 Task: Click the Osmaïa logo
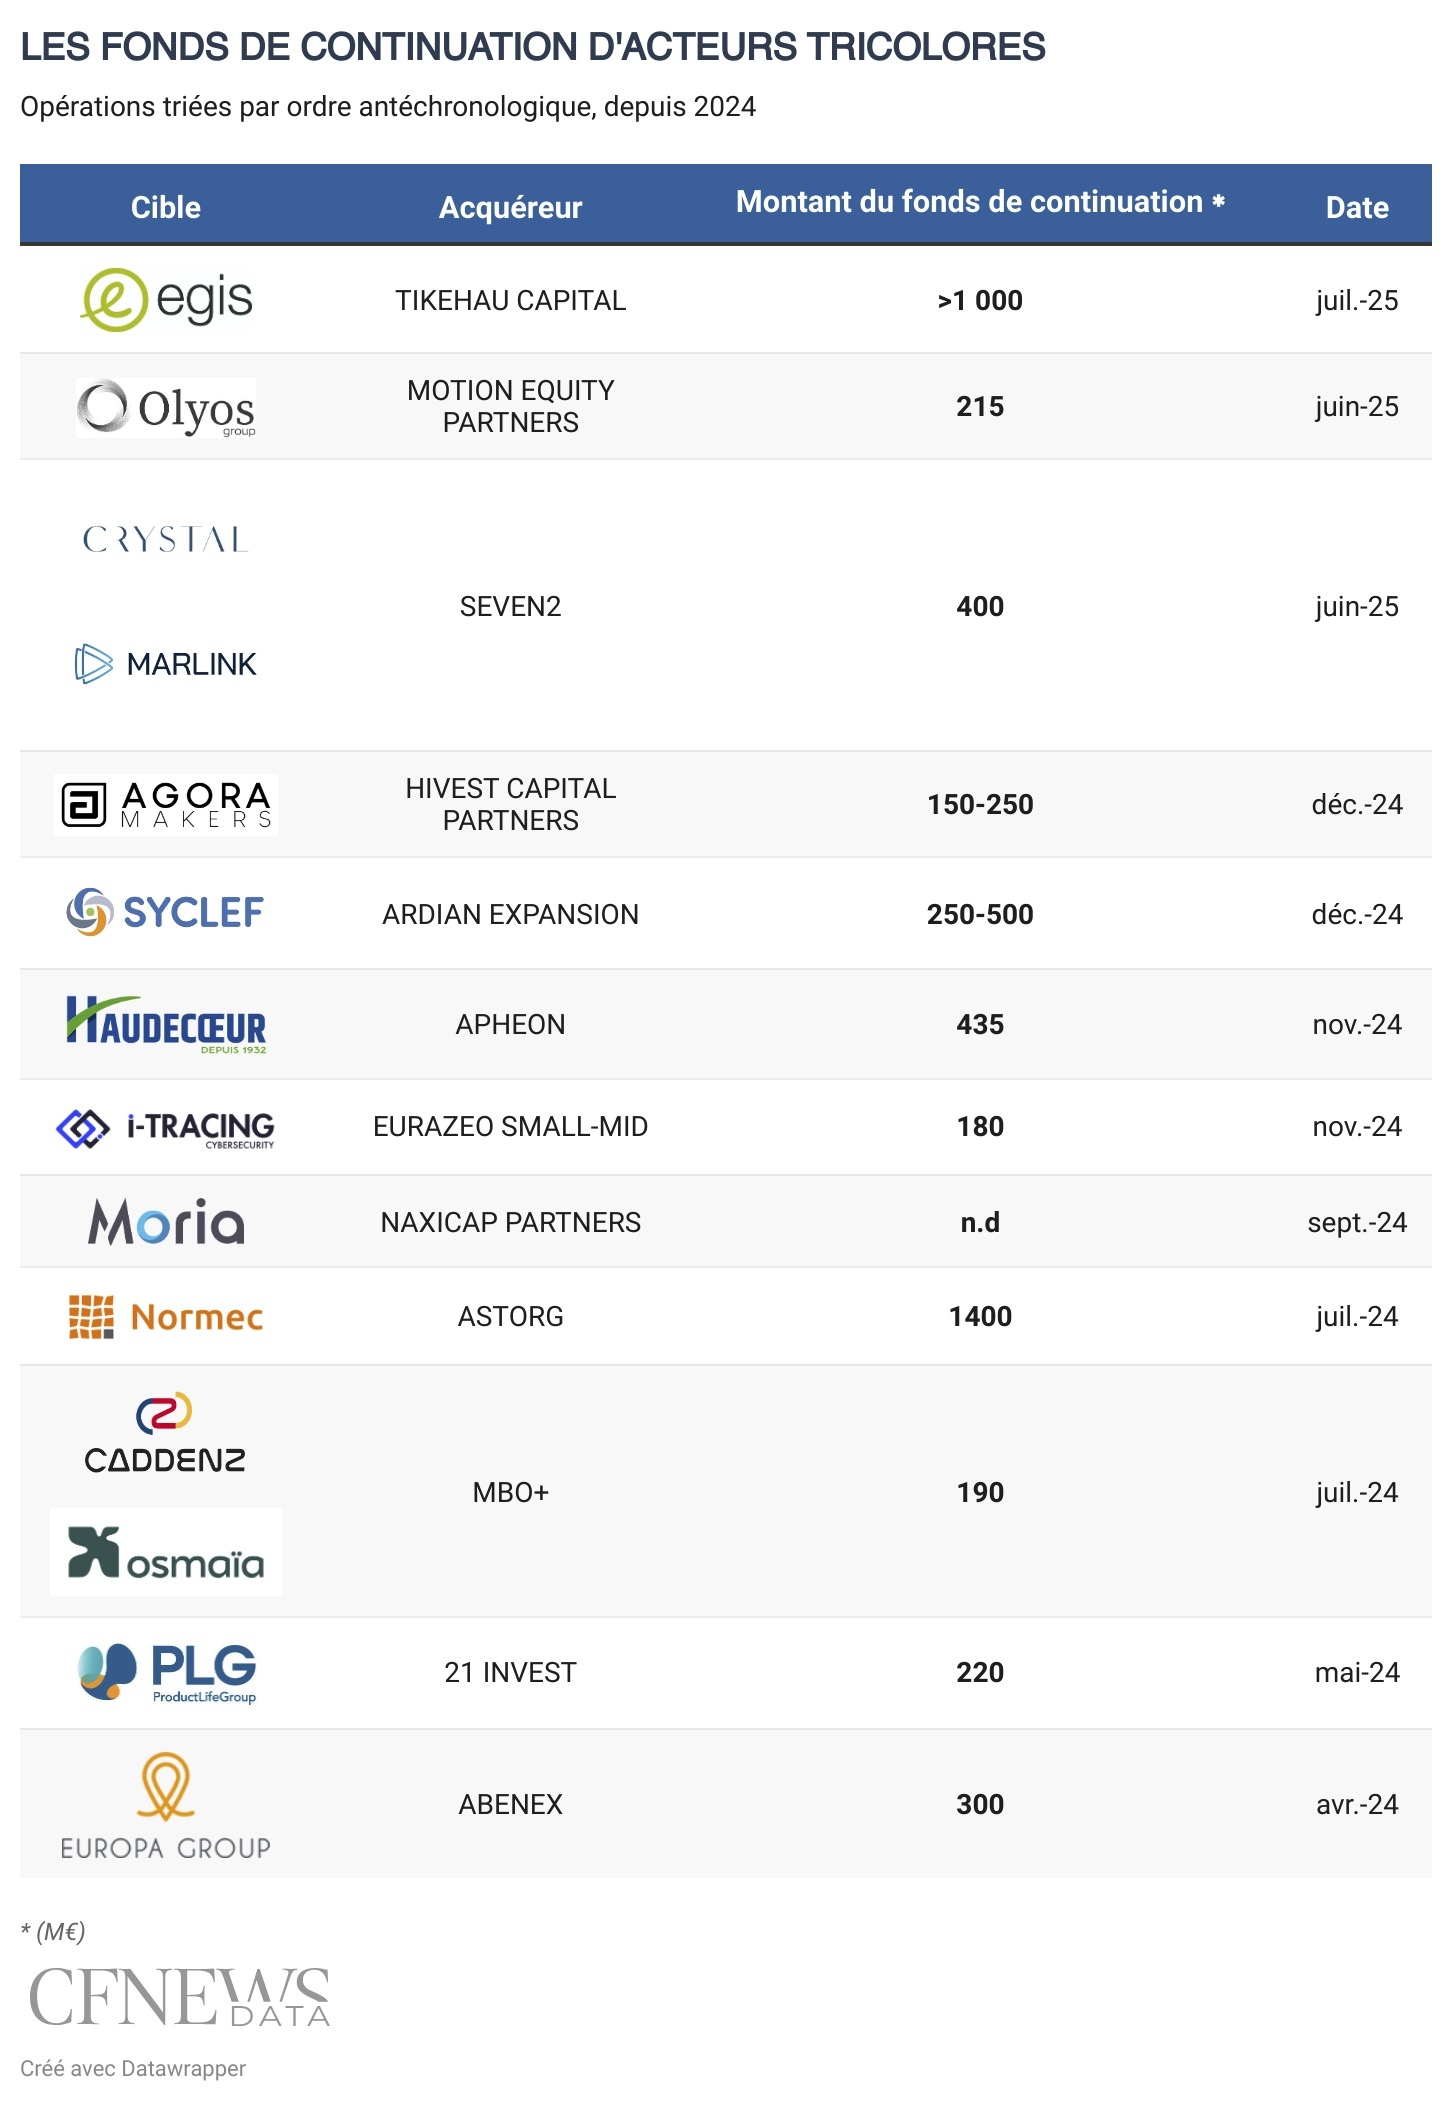166,1552
